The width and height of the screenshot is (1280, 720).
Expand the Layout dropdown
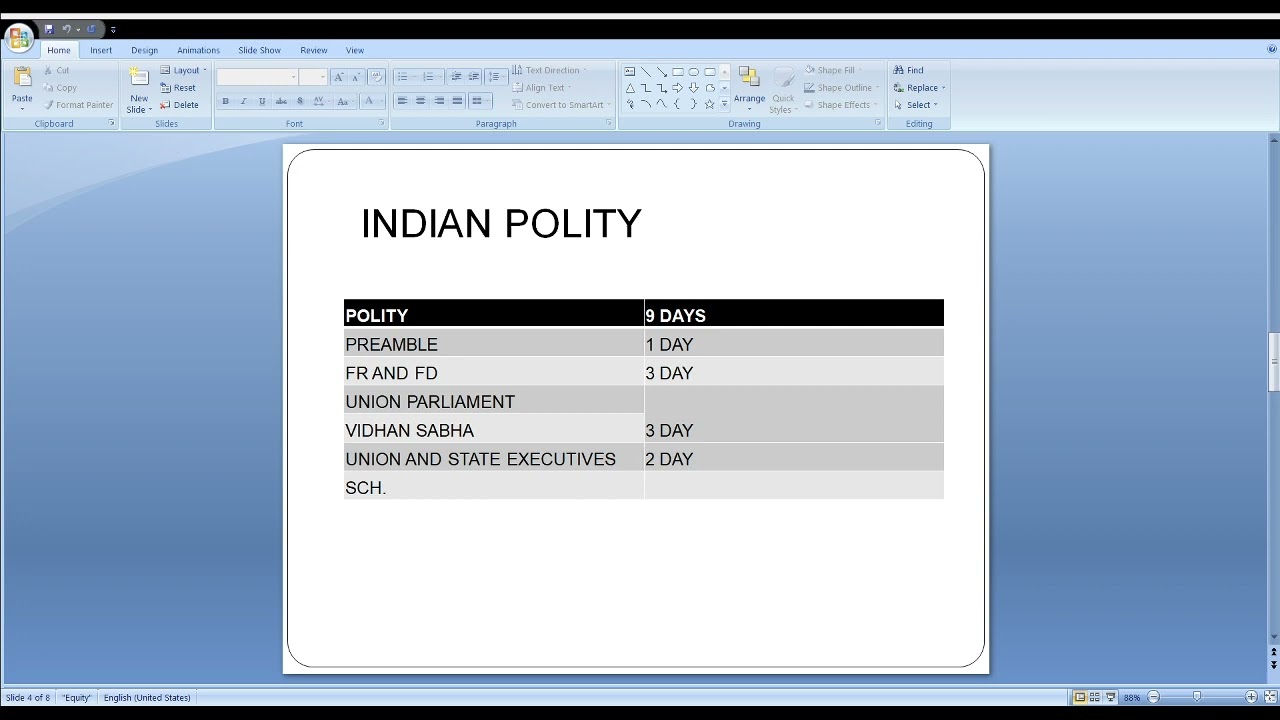[x=184, y=70]
